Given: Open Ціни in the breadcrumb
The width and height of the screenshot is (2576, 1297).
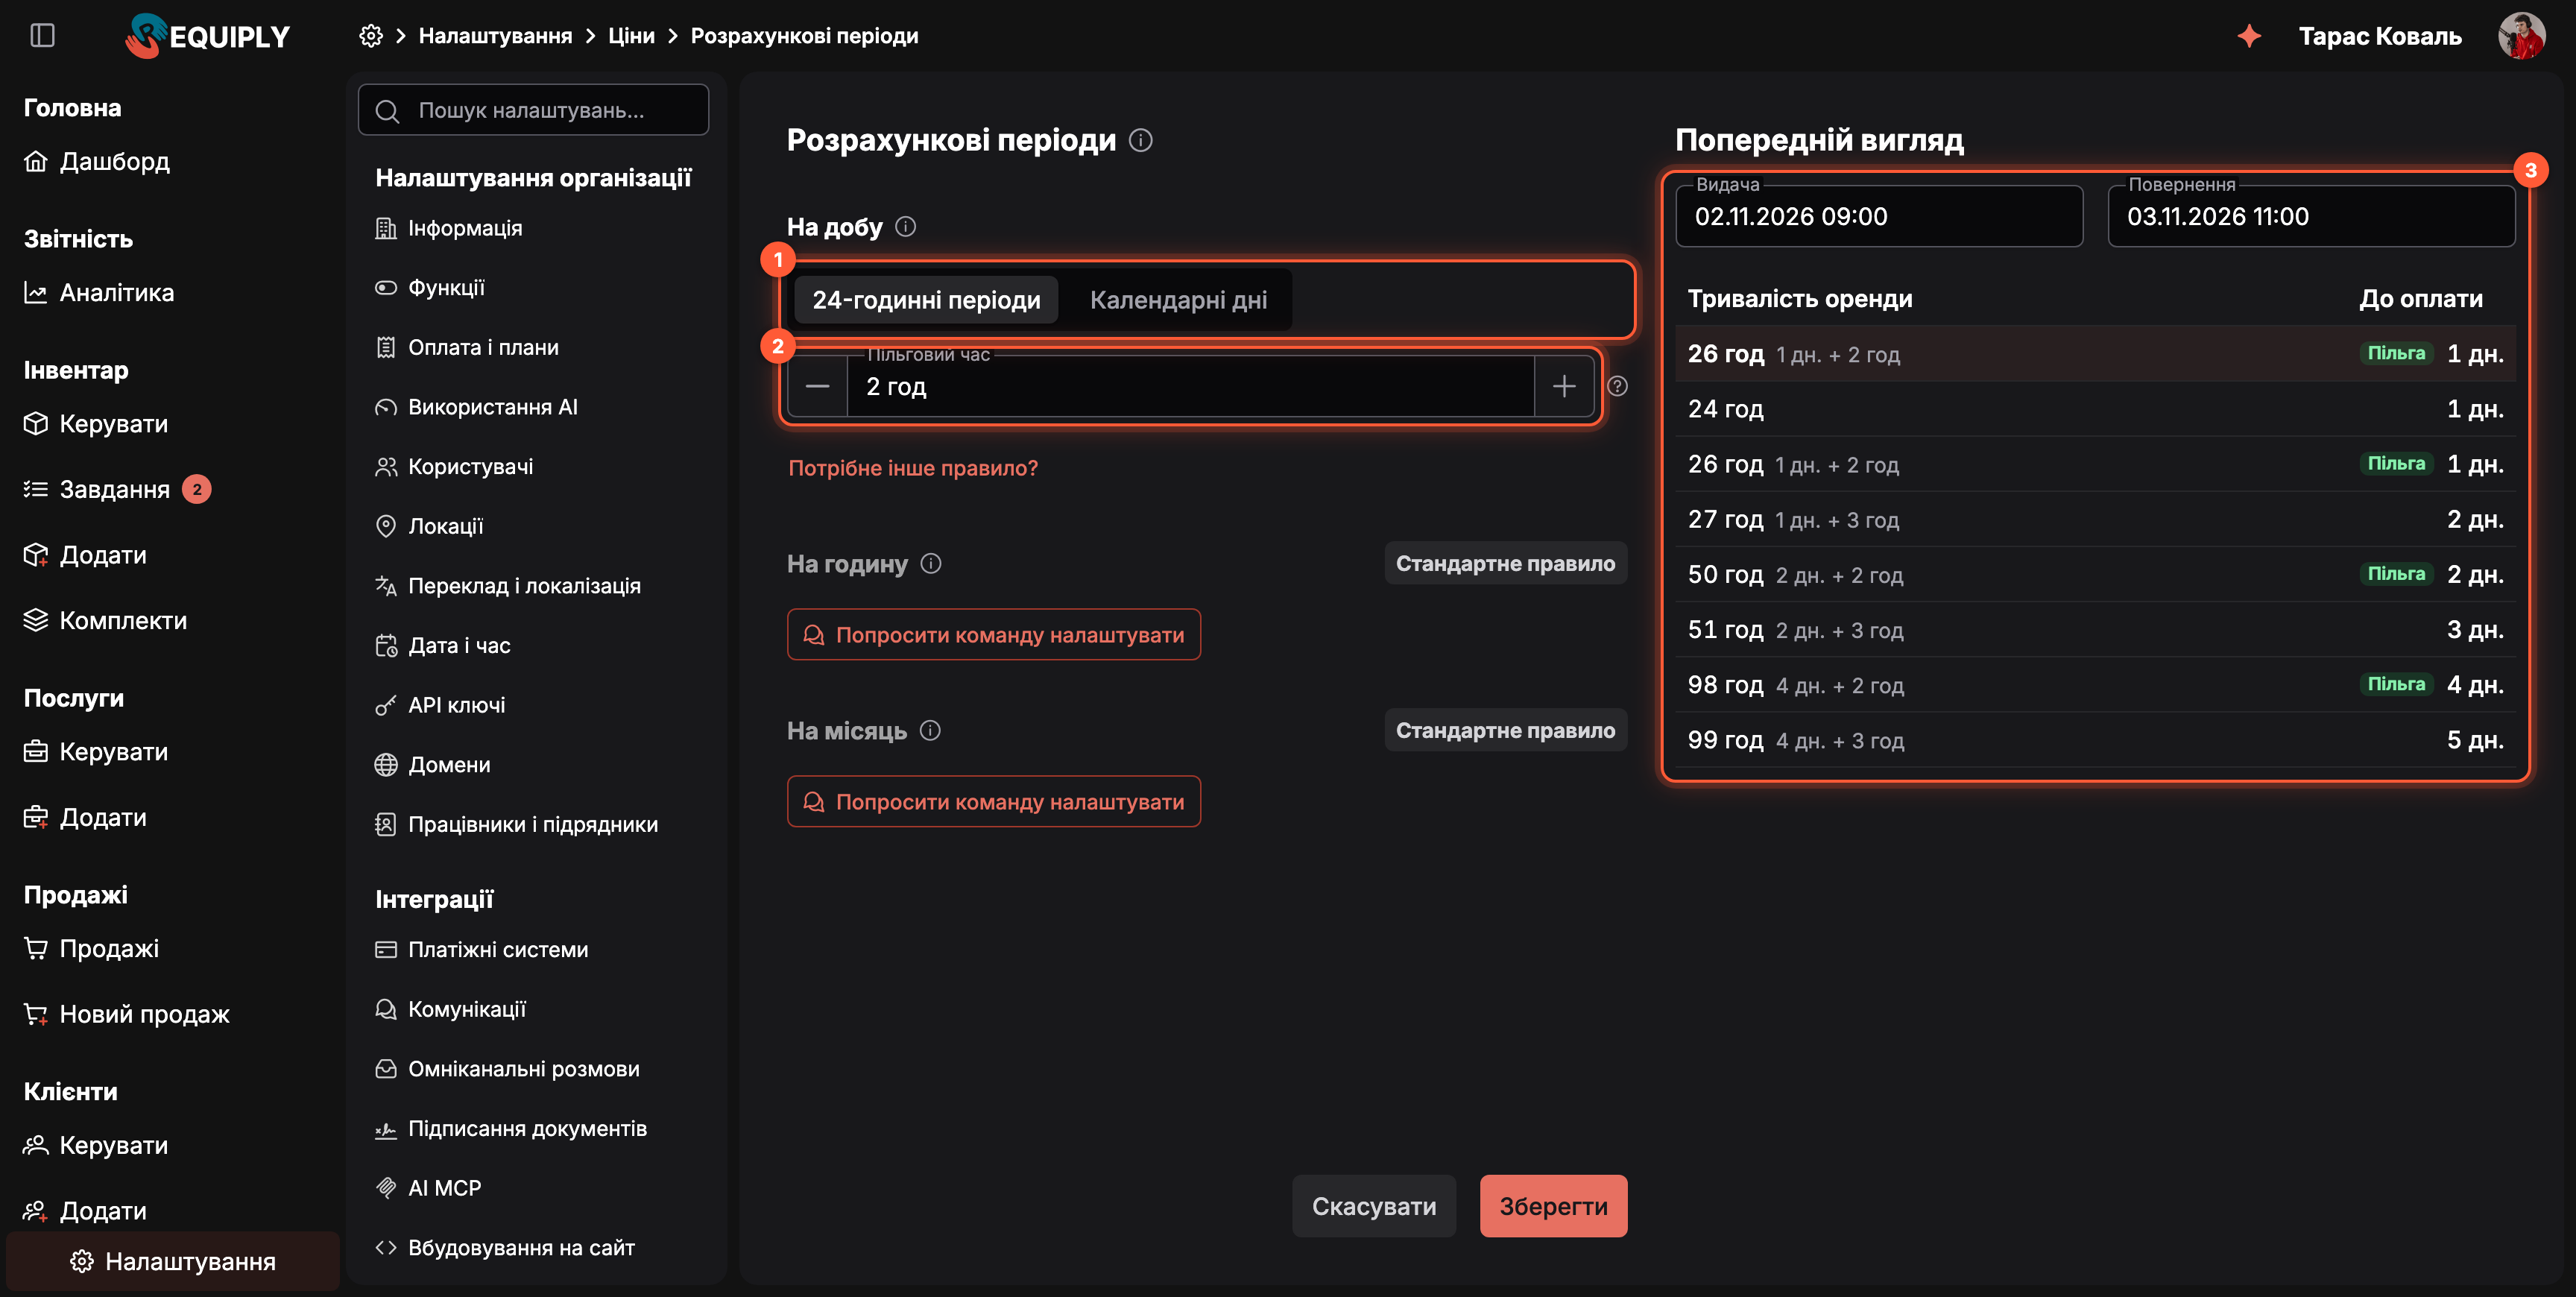Looking at the screenshot, I should point(631,36).
